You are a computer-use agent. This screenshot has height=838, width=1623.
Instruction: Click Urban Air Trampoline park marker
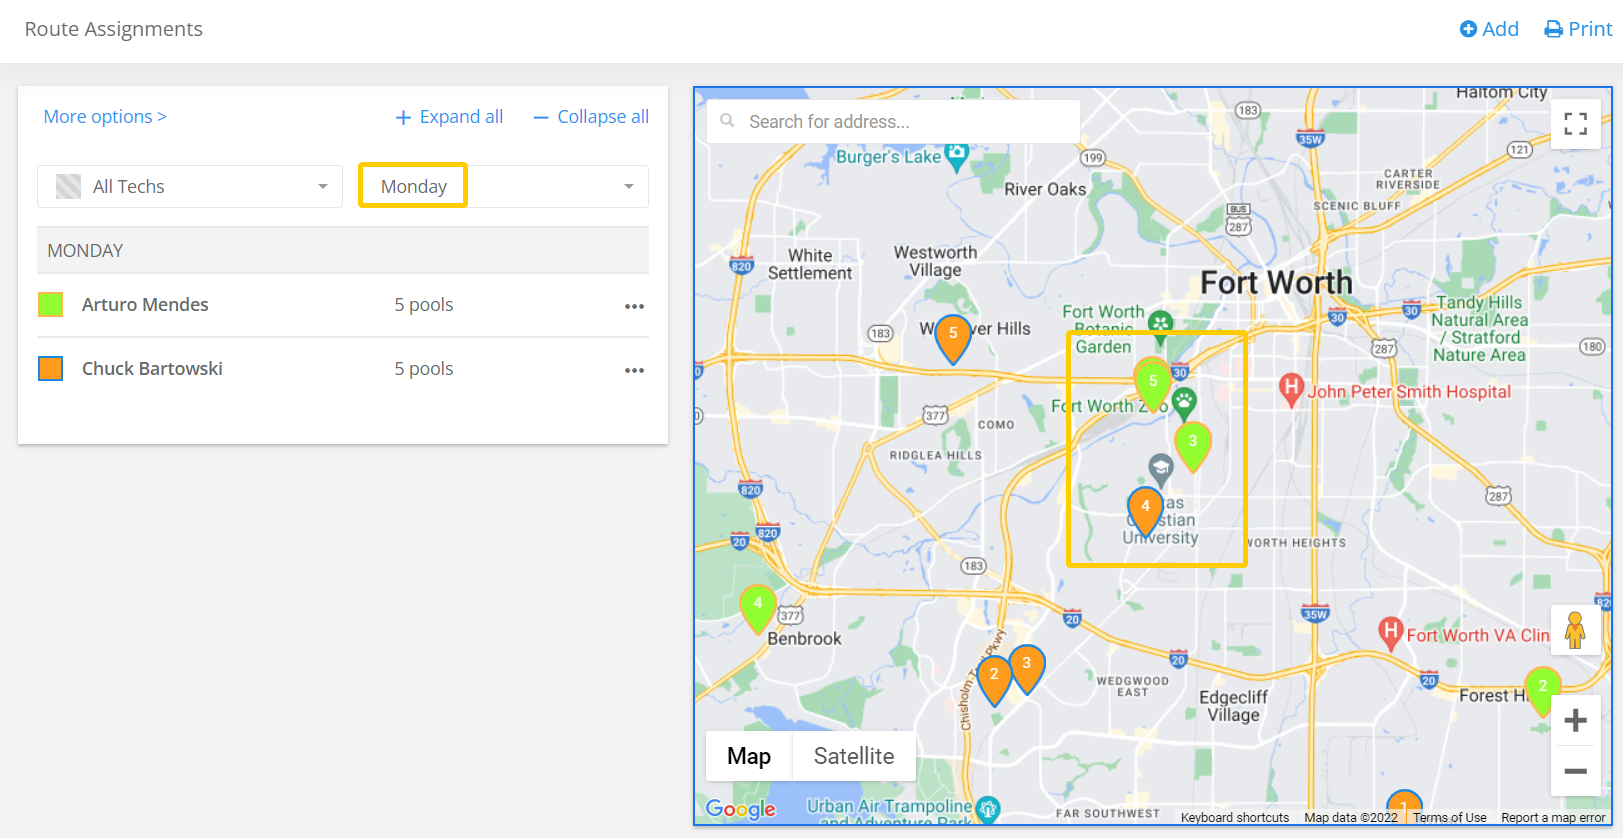pos(988,809)
